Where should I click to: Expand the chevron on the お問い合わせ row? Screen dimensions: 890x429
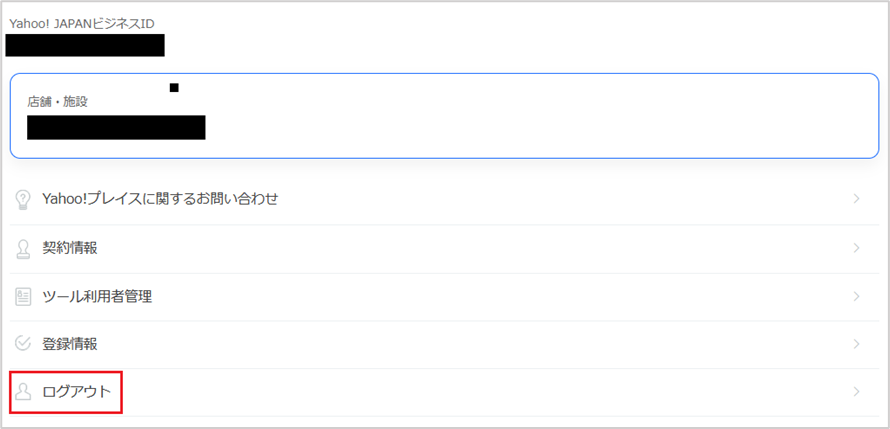point(857,199)
